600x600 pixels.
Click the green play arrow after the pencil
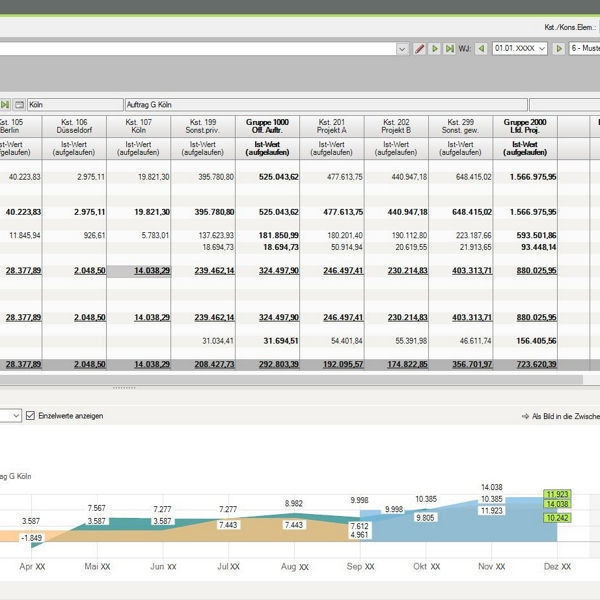coord(435,48)
